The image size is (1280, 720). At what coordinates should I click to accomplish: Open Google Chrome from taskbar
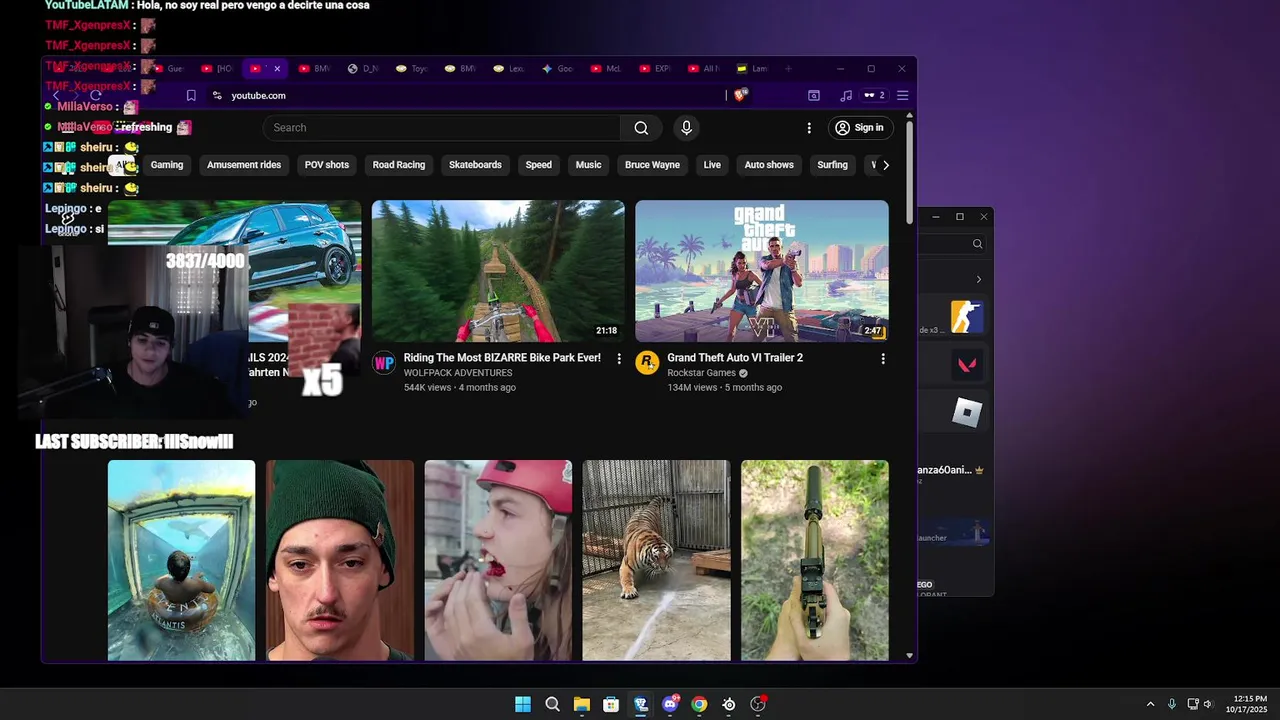pyautogui.click(x=699, y=704)
